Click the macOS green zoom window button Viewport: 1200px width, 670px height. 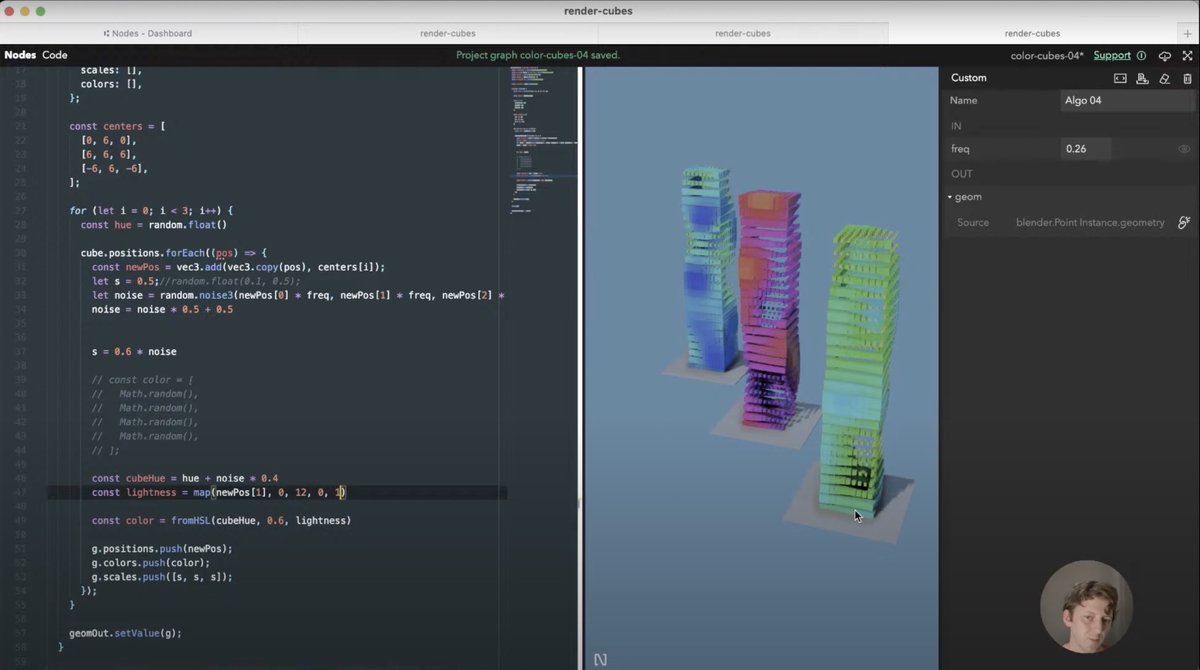tap(41, 11)
